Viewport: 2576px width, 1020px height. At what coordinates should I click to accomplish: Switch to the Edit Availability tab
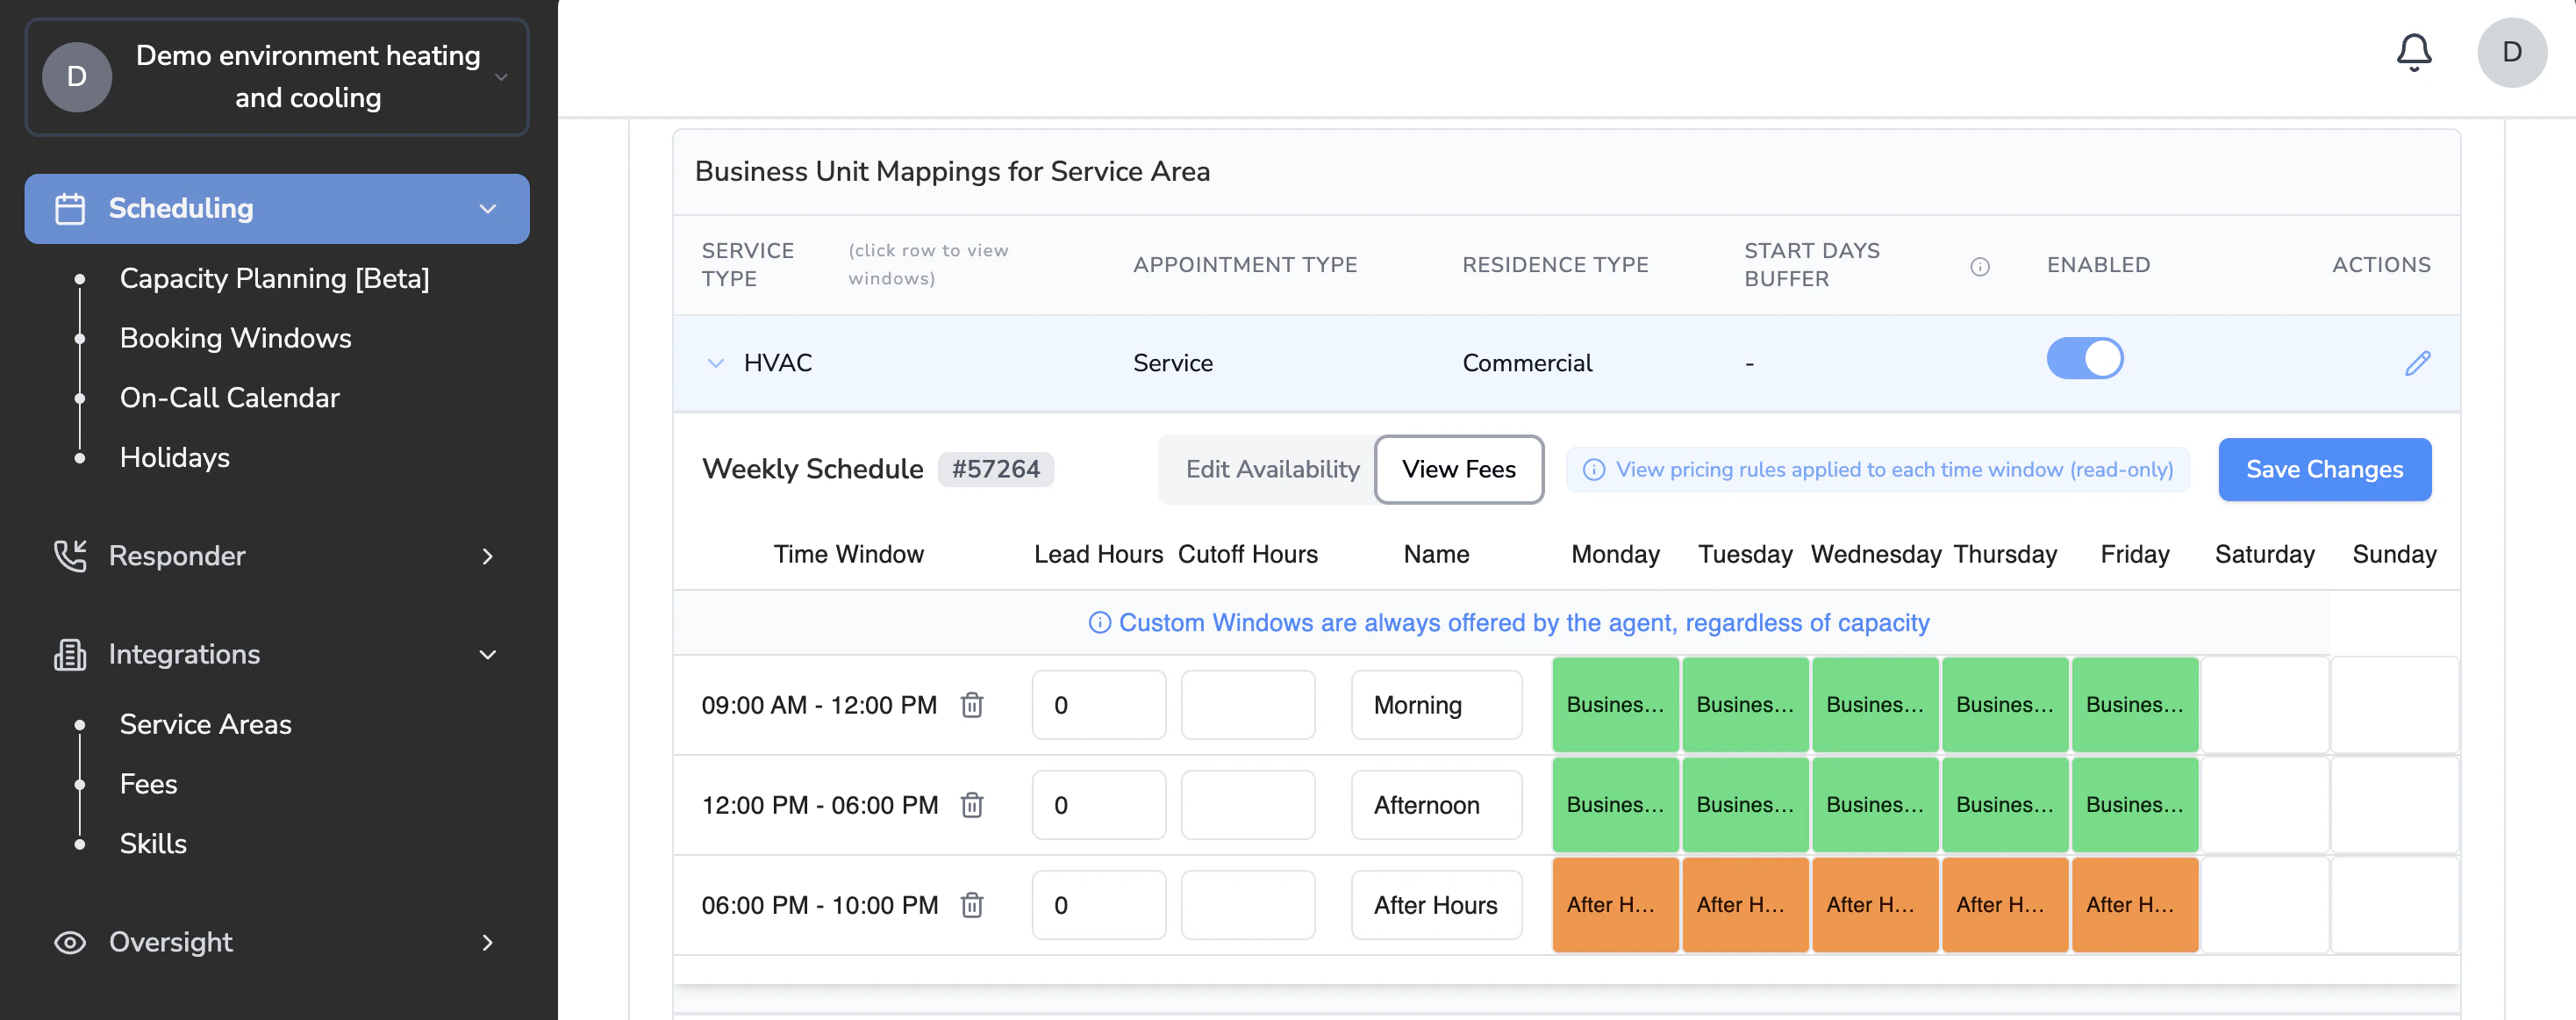coord(1271,469)
